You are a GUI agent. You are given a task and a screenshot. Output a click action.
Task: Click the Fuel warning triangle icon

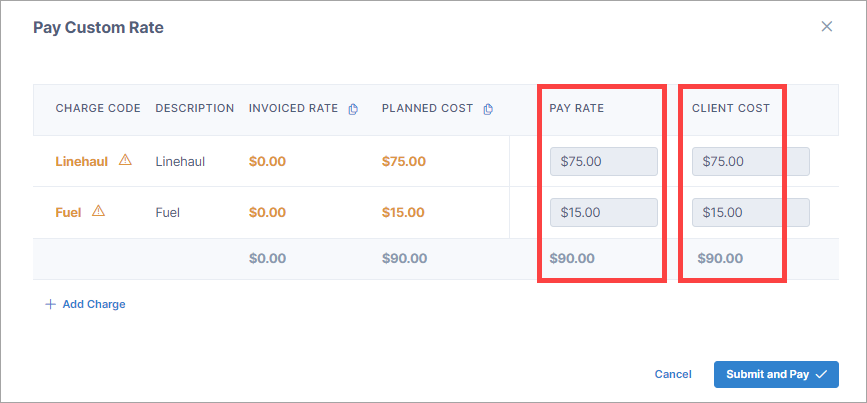coord(98,211)
